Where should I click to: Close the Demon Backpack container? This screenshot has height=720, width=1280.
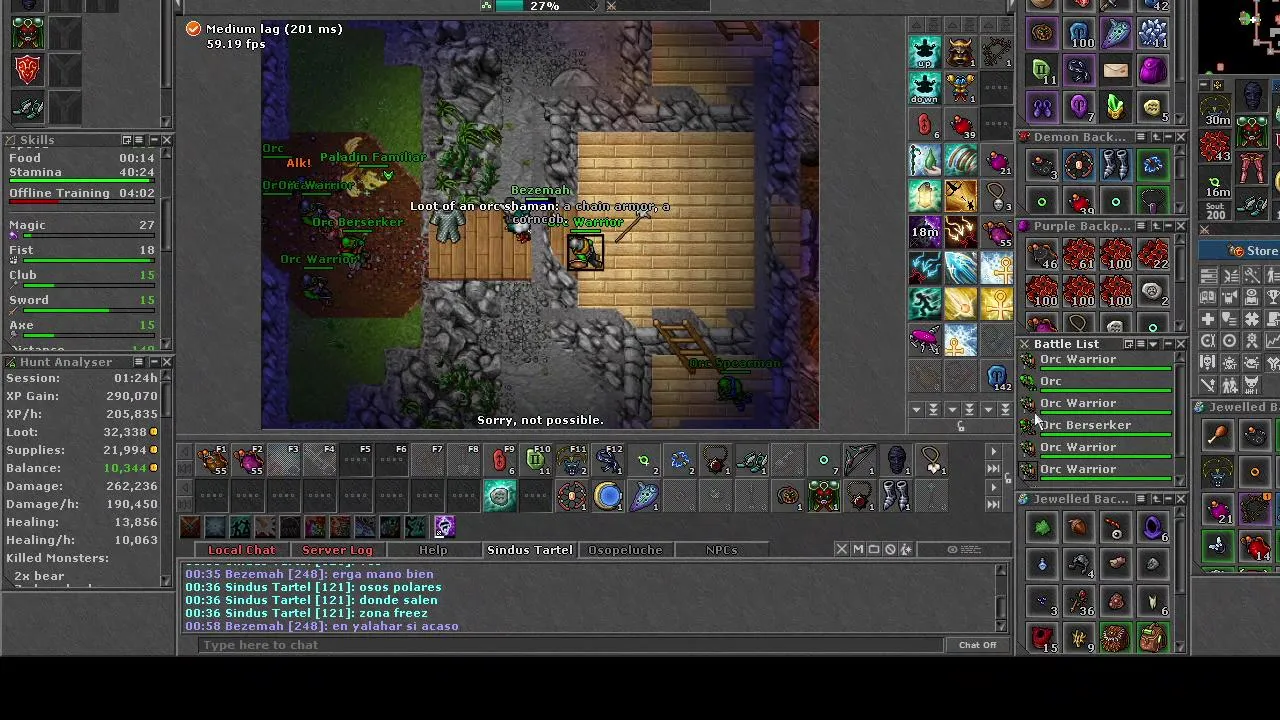coord(1181,137)
